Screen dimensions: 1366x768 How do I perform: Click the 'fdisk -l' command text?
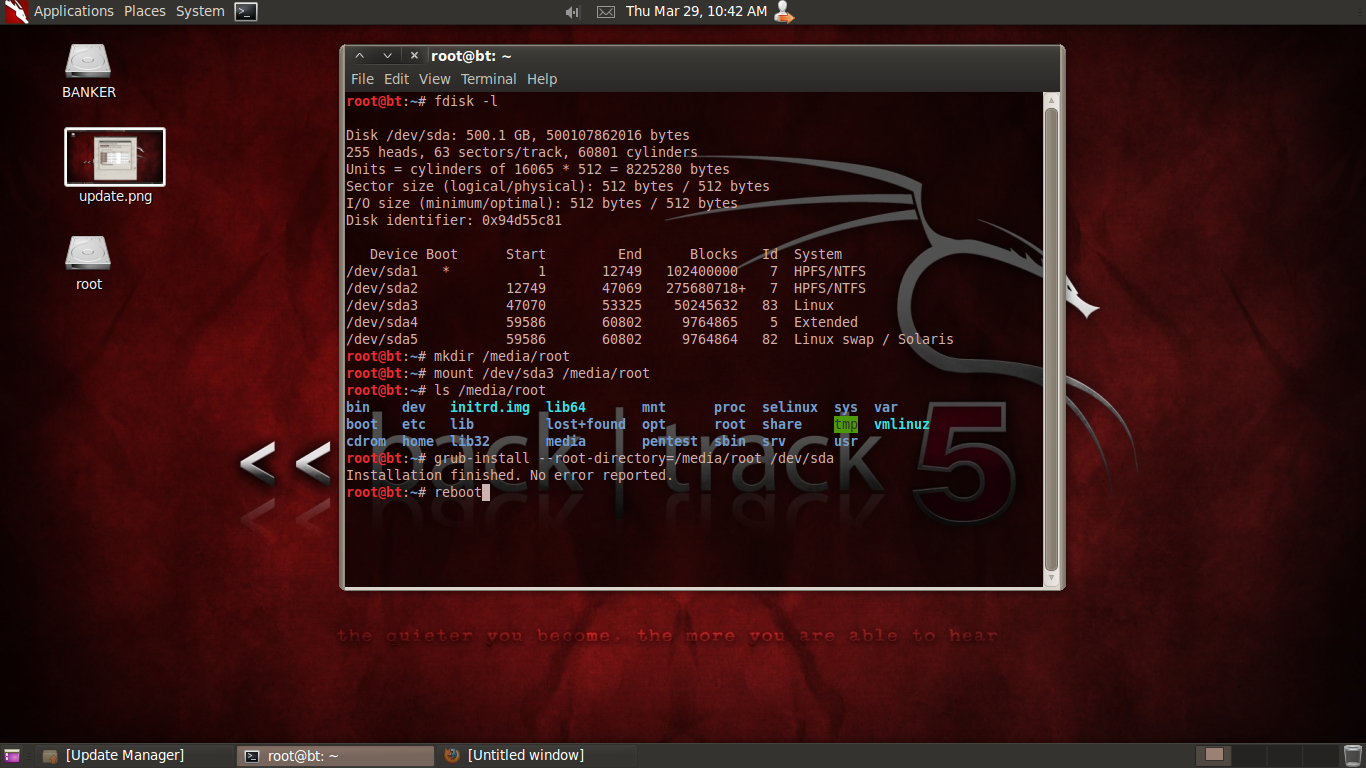[x=466, y=101]
